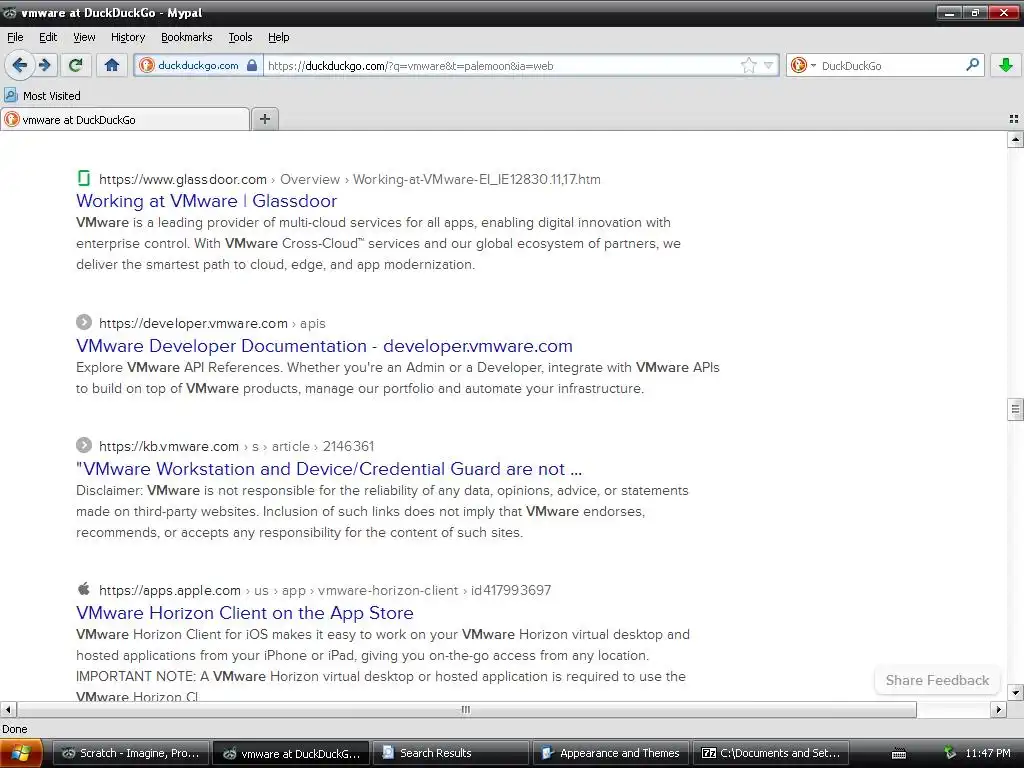Open the Help menu
This screenshot has height=768, width=1024.
pyautogui.click(x=279, y=37)
